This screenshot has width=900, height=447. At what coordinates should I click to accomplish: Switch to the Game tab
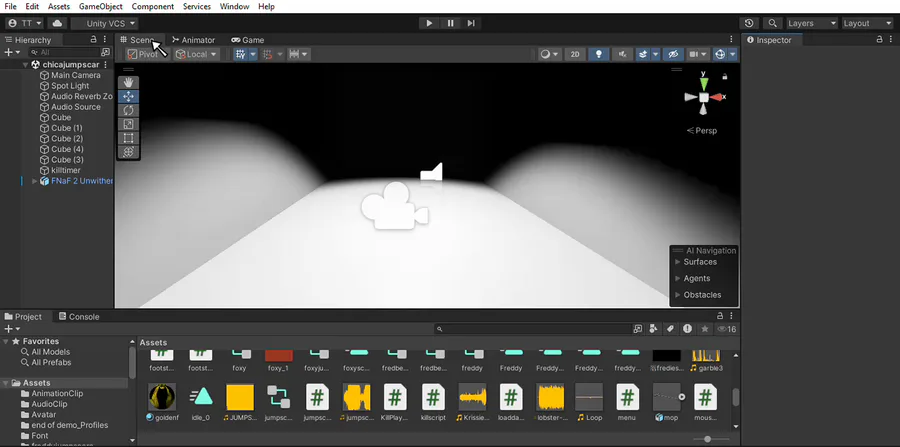point(247,40)
